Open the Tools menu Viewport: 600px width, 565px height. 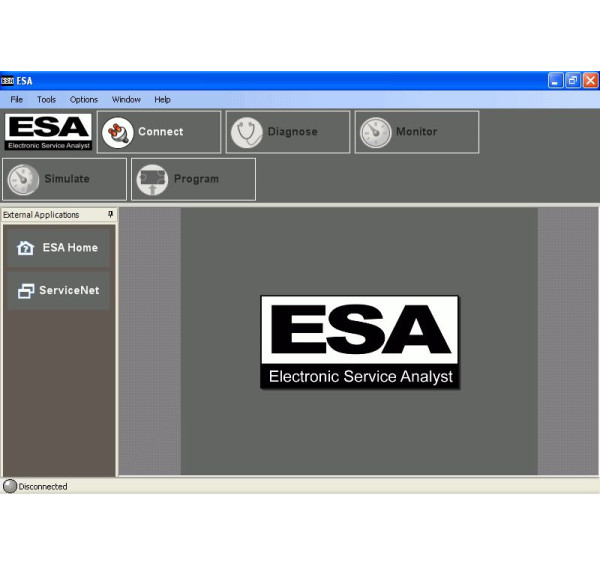(47, 100)
